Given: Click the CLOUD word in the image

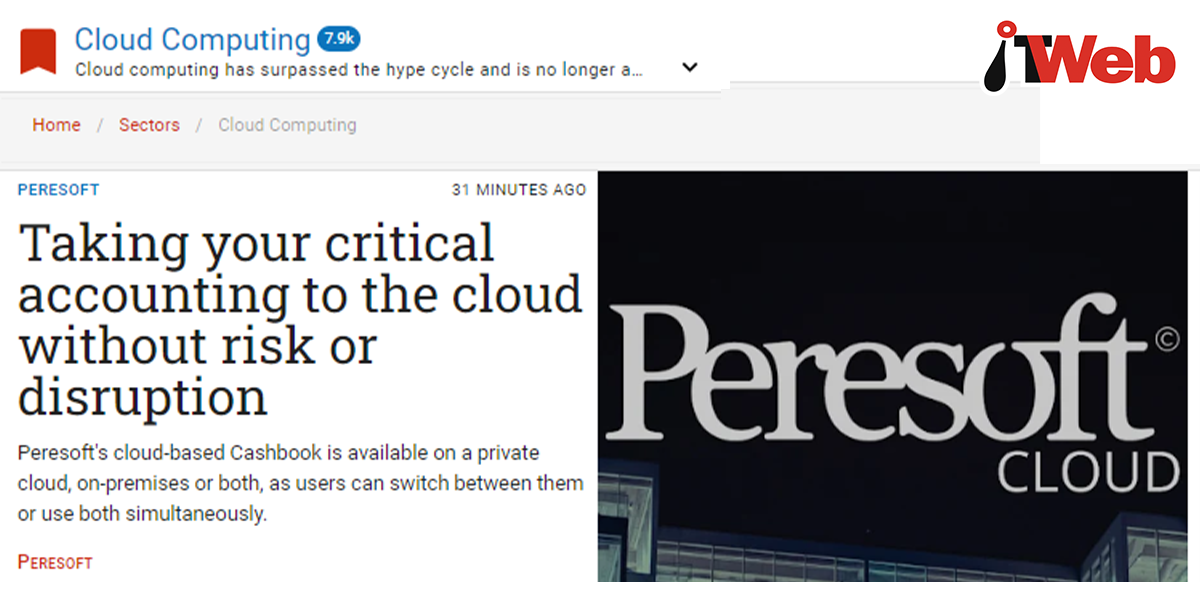Looking at the screenshot, I should (1088, 472).
